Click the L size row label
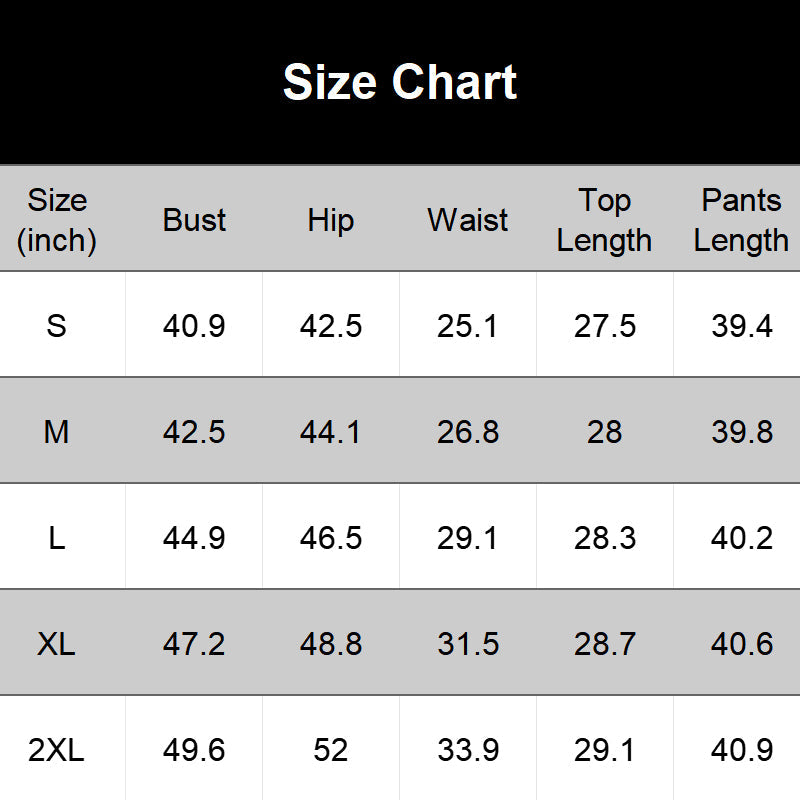Image resolution: width=800 pixels, height=800 pixels. click(x=57, y=538)
